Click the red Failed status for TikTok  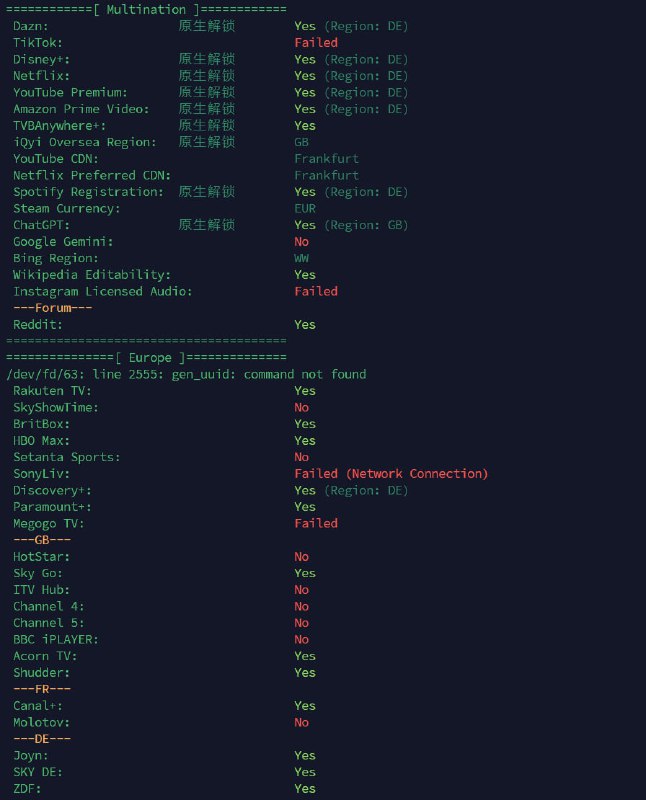click(x=316, y=43)
